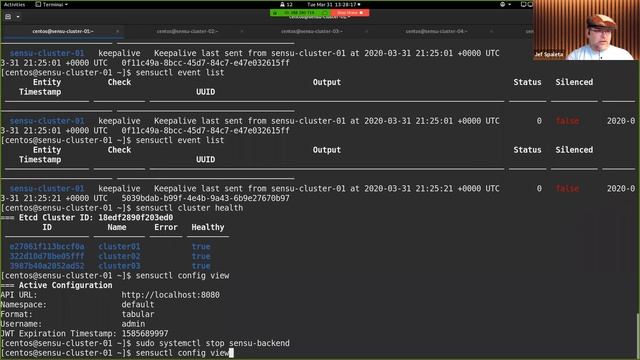Switch to the centos@sensu-cluster-01 tab
This screenshot has width=640, height=360.
[x=62, y=31]
